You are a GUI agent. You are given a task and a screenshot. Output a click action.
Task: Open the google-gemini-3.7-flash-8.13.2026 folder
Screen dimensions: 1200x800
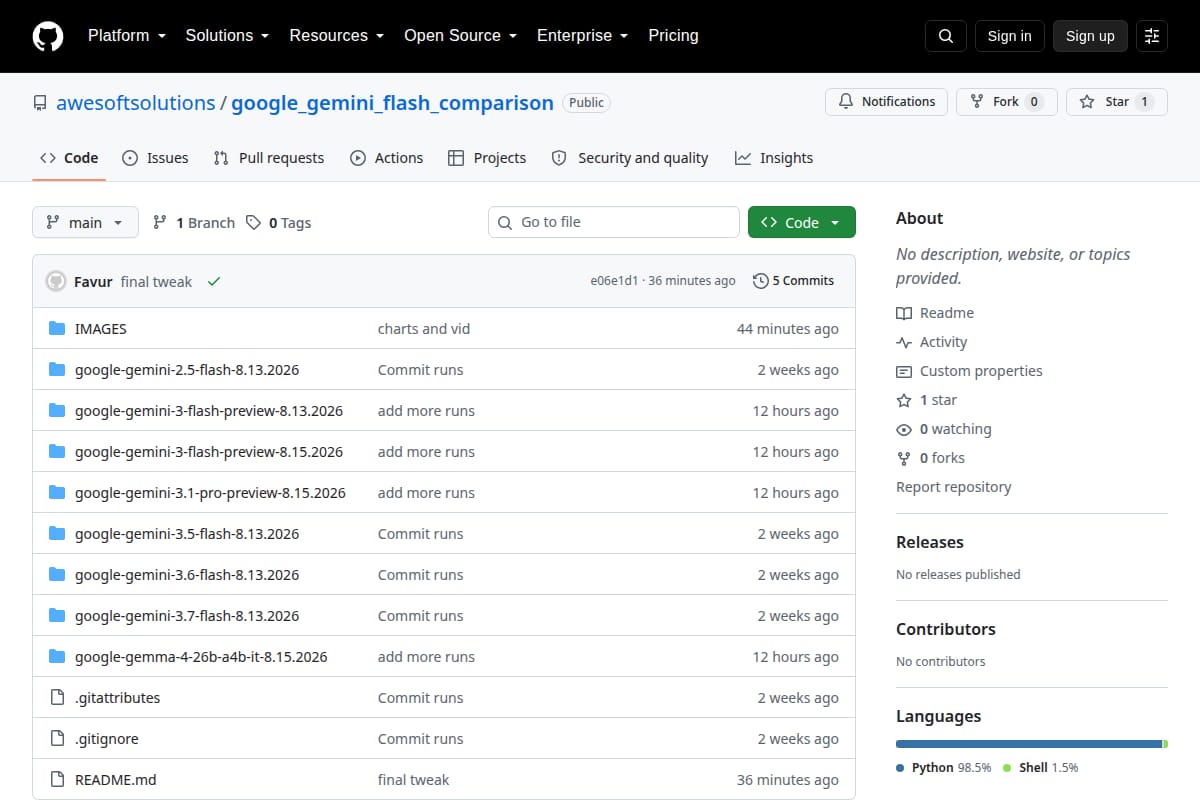coord(187,616)
